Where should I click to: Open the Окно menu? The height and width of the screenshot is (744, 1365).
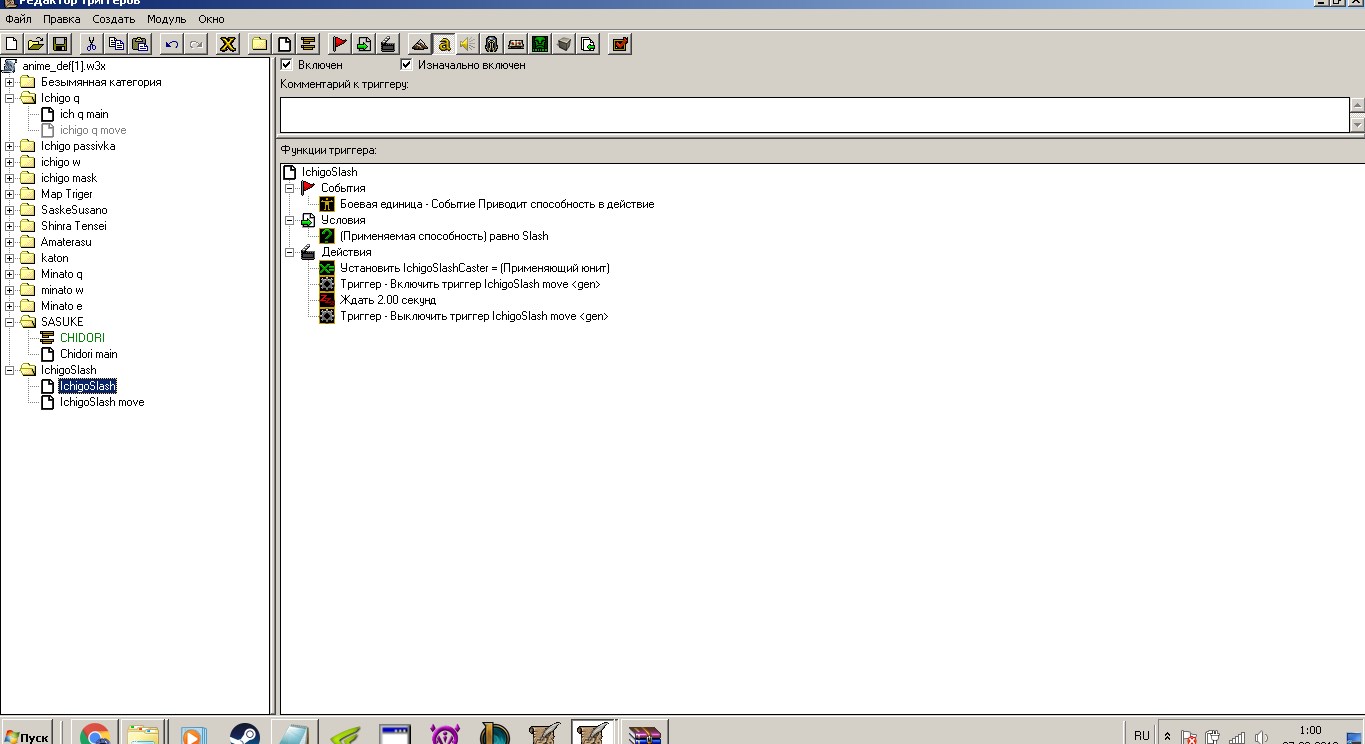(x=211, y=19)
